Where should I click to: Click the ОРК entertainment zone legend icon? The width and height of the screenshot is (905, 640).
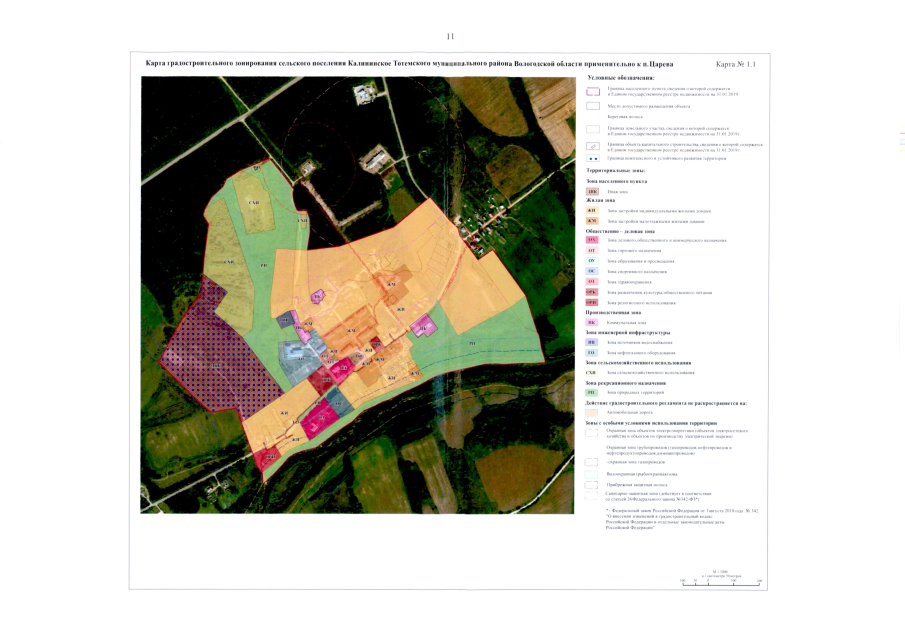coord(592,292)
